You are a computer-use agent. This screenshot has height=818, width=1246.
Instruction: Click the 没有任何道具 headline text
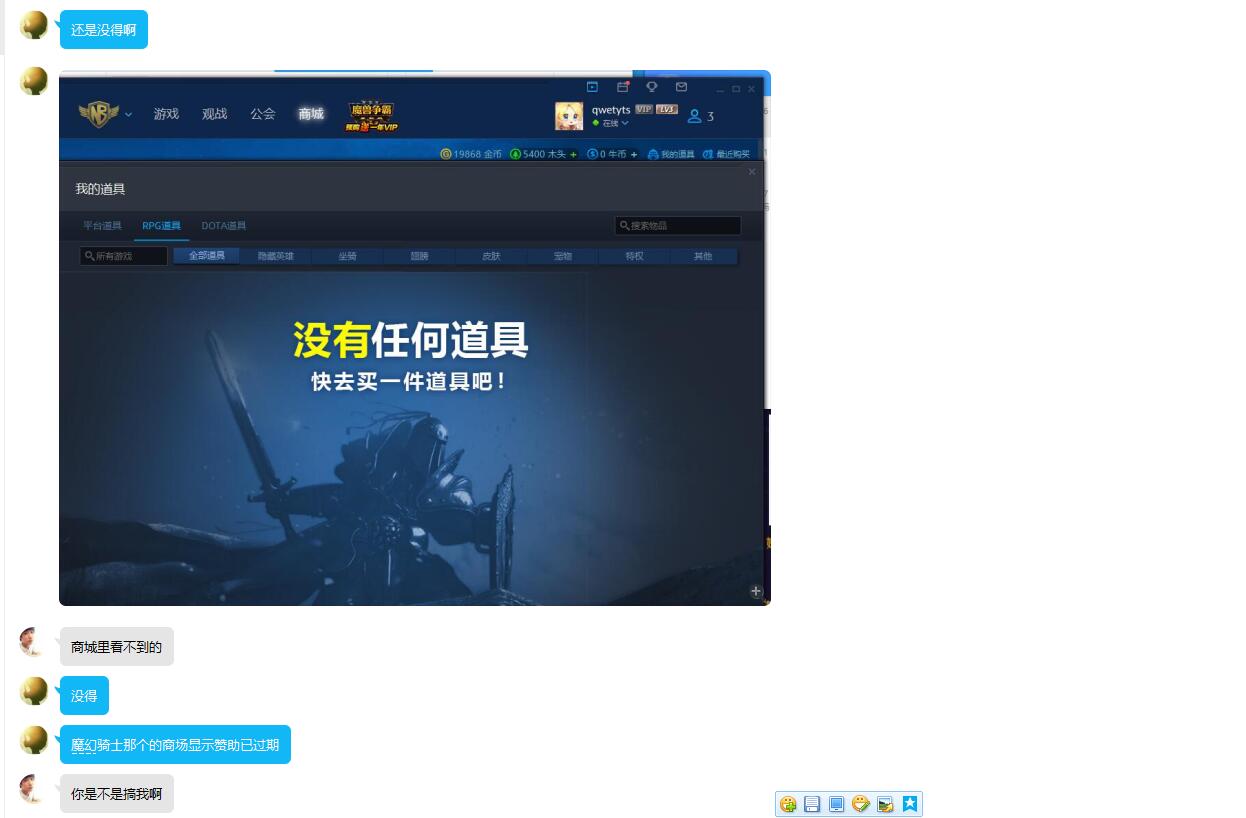click(x=410, y=340)
